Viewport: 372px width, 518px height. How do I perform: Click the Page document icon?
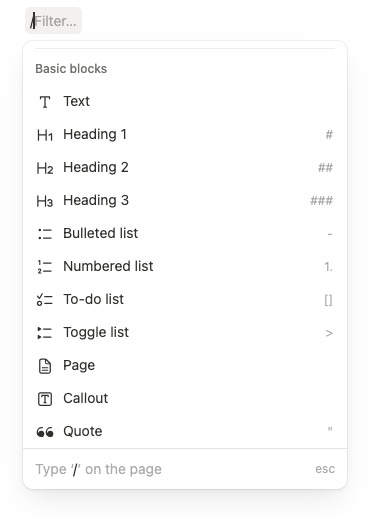pyautogui.click(x=45, y=366)
